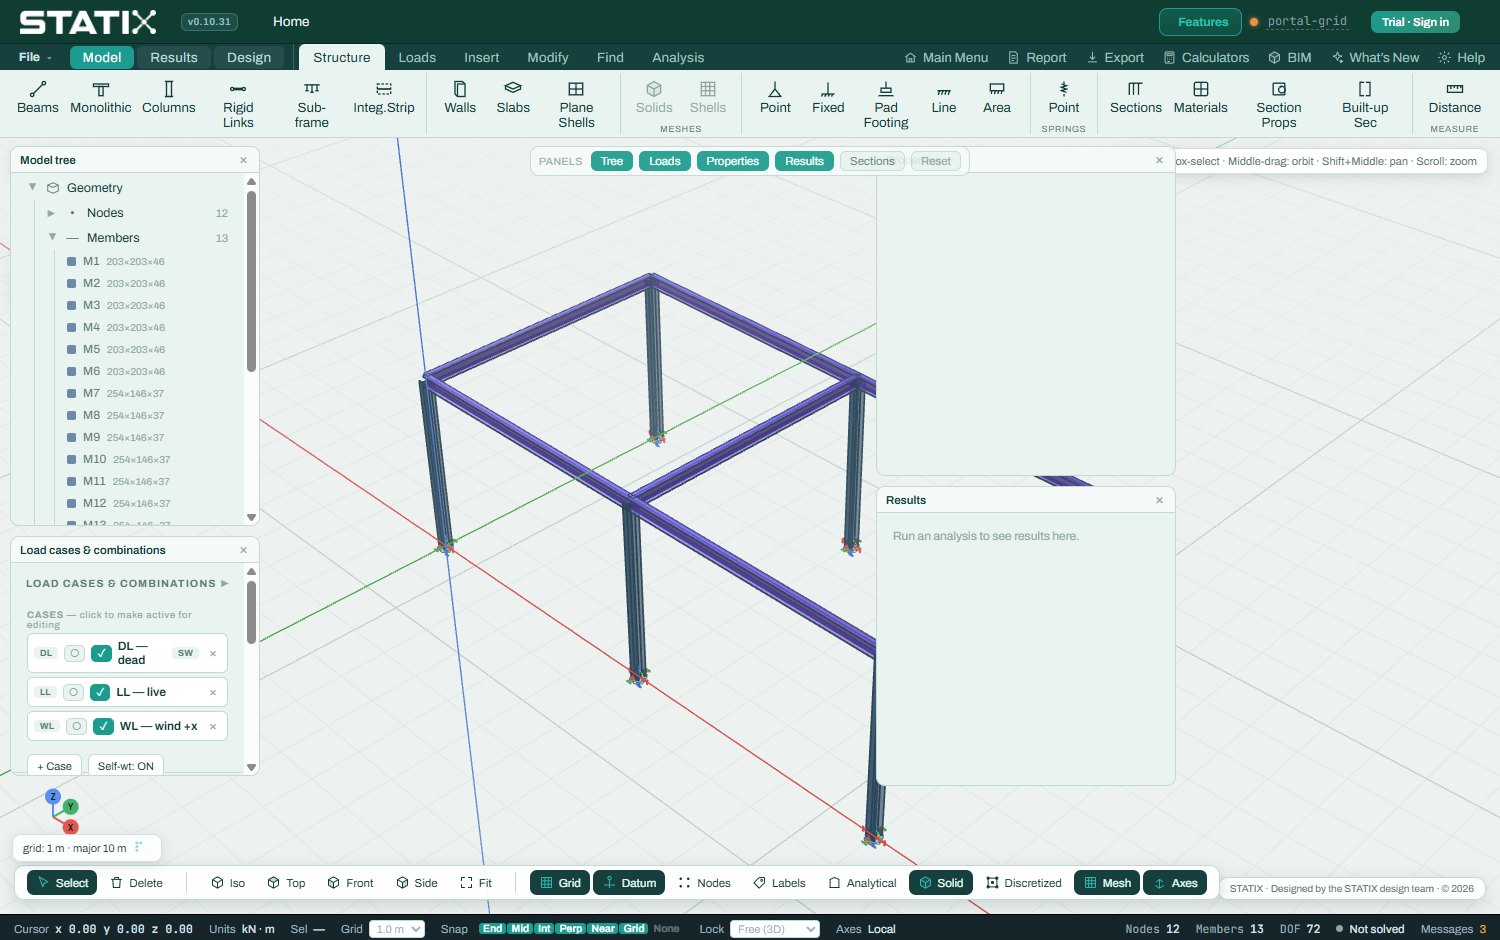Screen dimensions: 1500x940
Task: Toggle DL dead case checkbox
Action: (x=101, y=653)
